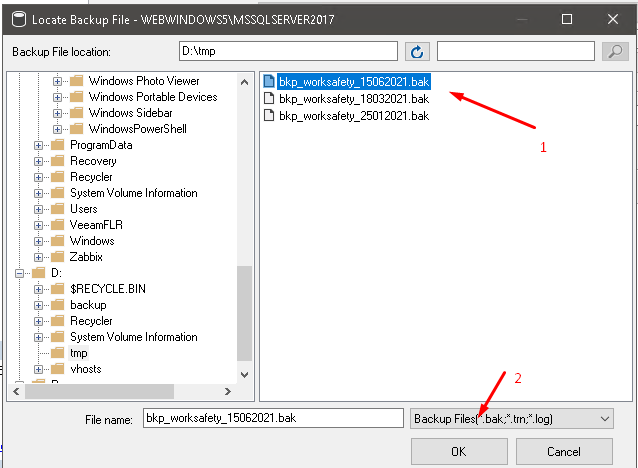
Task: Select the tmp folder in the tree
Action: coord(79,353)
